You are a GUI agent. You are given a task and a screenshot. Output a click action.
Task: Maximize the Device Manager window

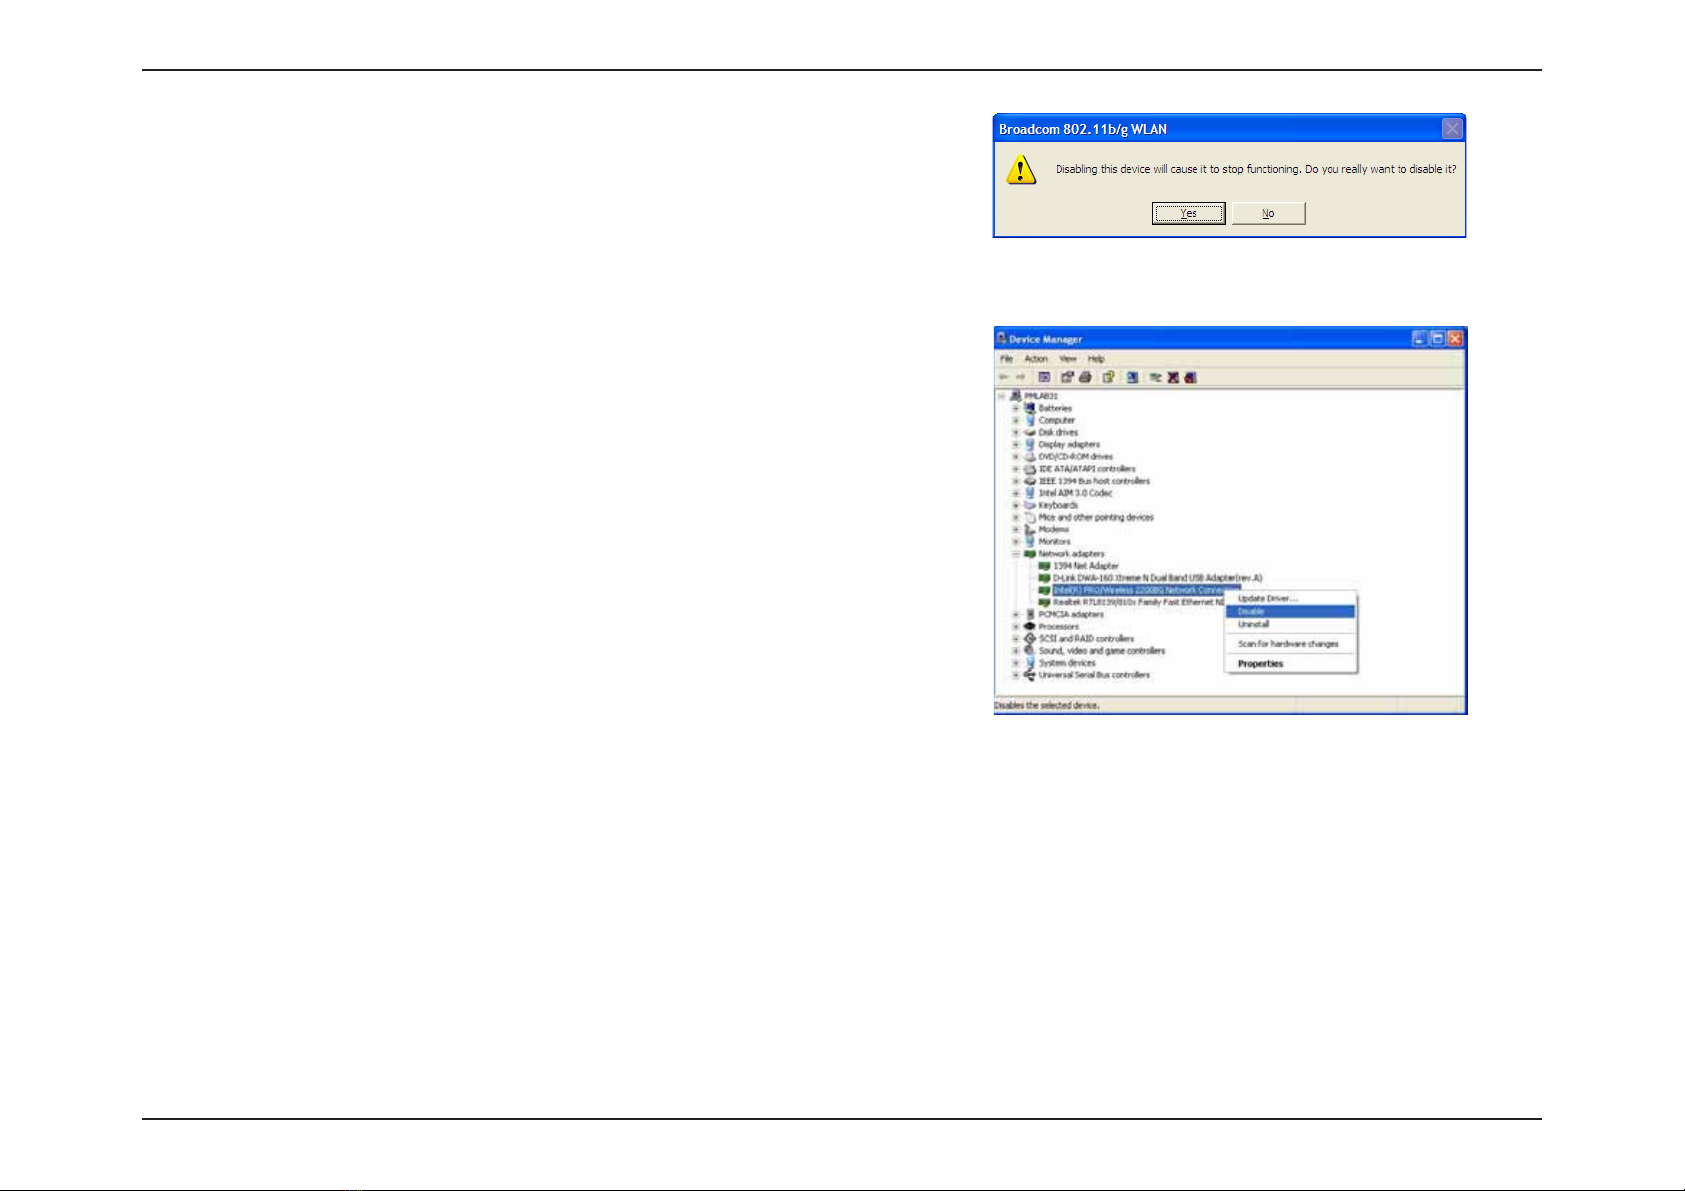pos(1437,338)
